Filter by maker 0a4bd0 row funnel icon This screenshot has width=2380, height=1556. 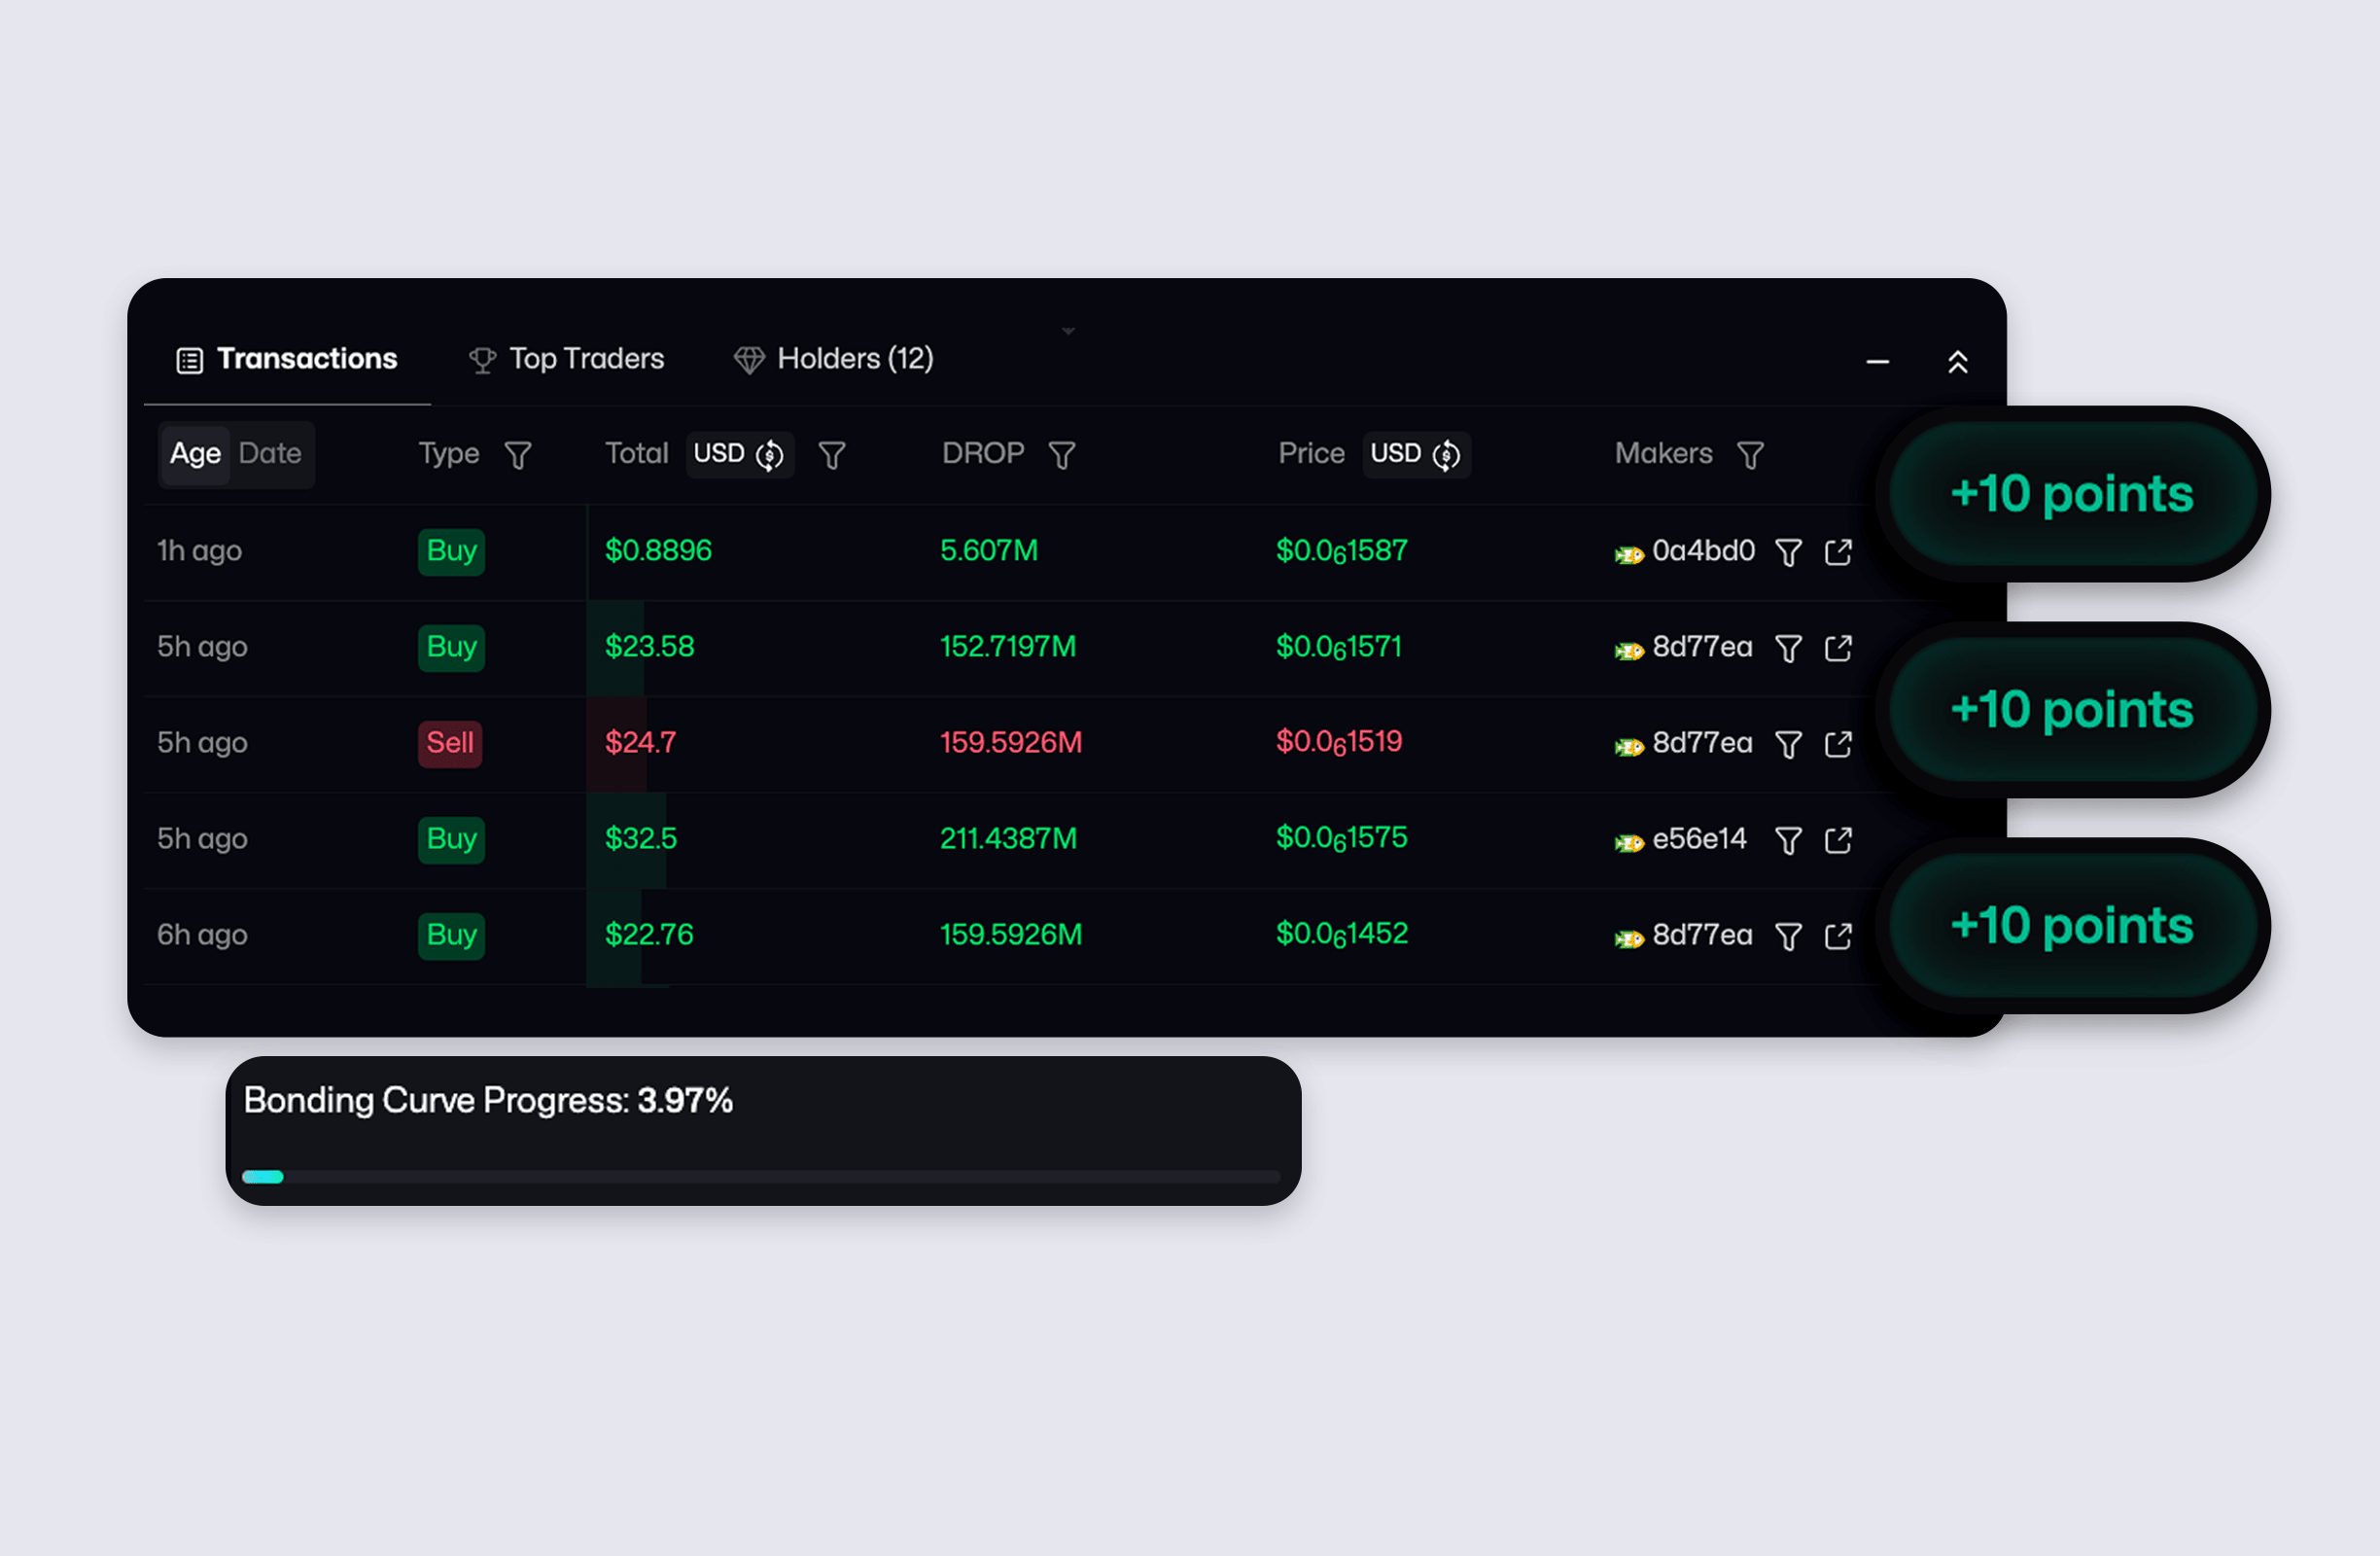(1788, 552)
